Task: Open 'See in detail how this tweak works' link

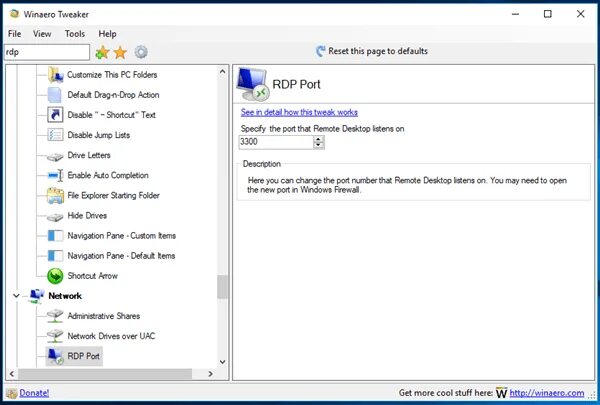Action: click(299, 112)
